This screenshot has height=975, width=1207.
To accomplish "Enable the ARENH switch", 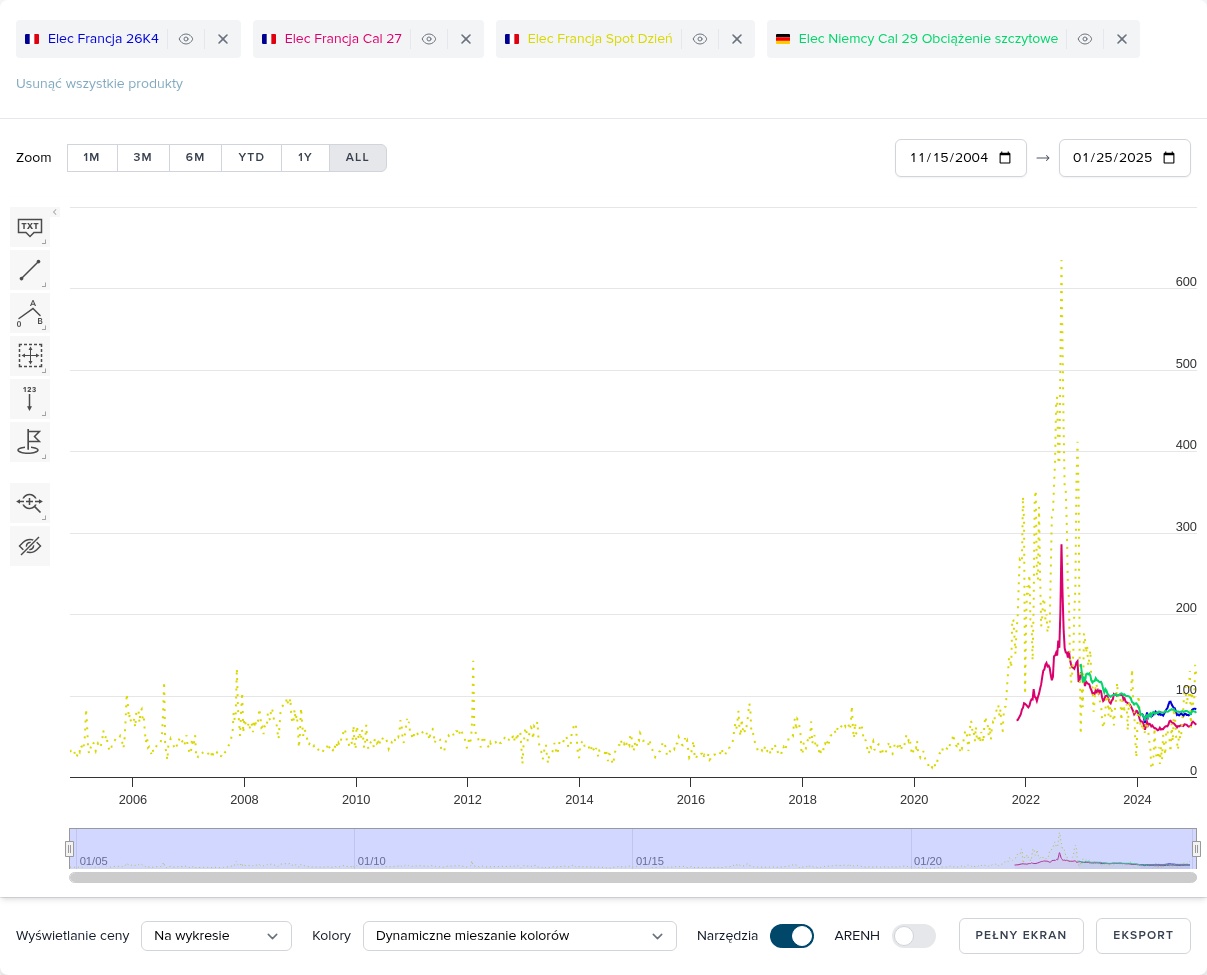I will click(x=914, y=936).
